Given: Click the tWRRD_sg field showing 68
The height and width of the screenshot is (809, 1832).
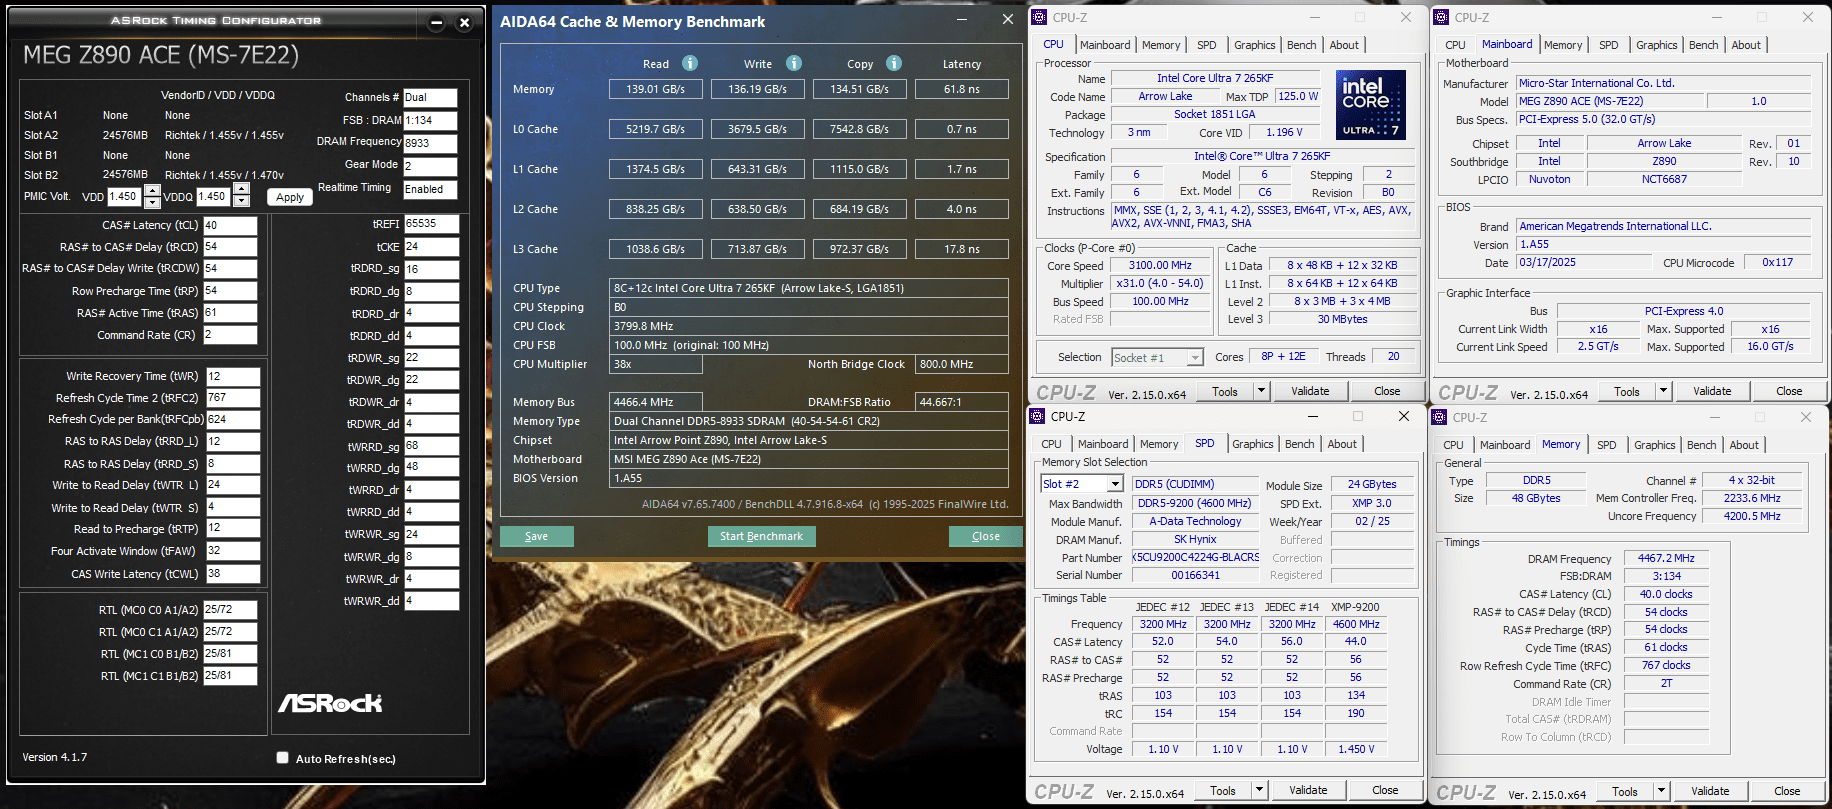Looking at the screenshot, I should click(x=431, y=446).
